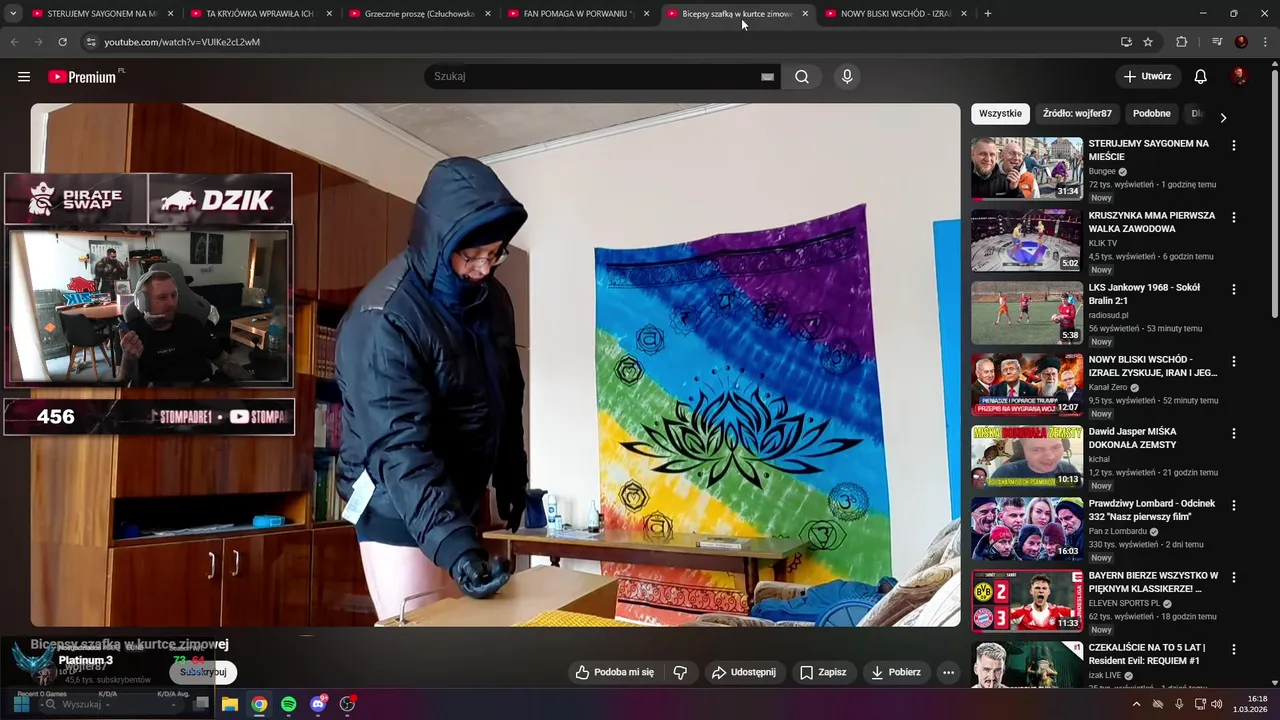Open File Explorer from the taskbar
The width and height of the screenshot is (1280, 720).
click(229, 704)
